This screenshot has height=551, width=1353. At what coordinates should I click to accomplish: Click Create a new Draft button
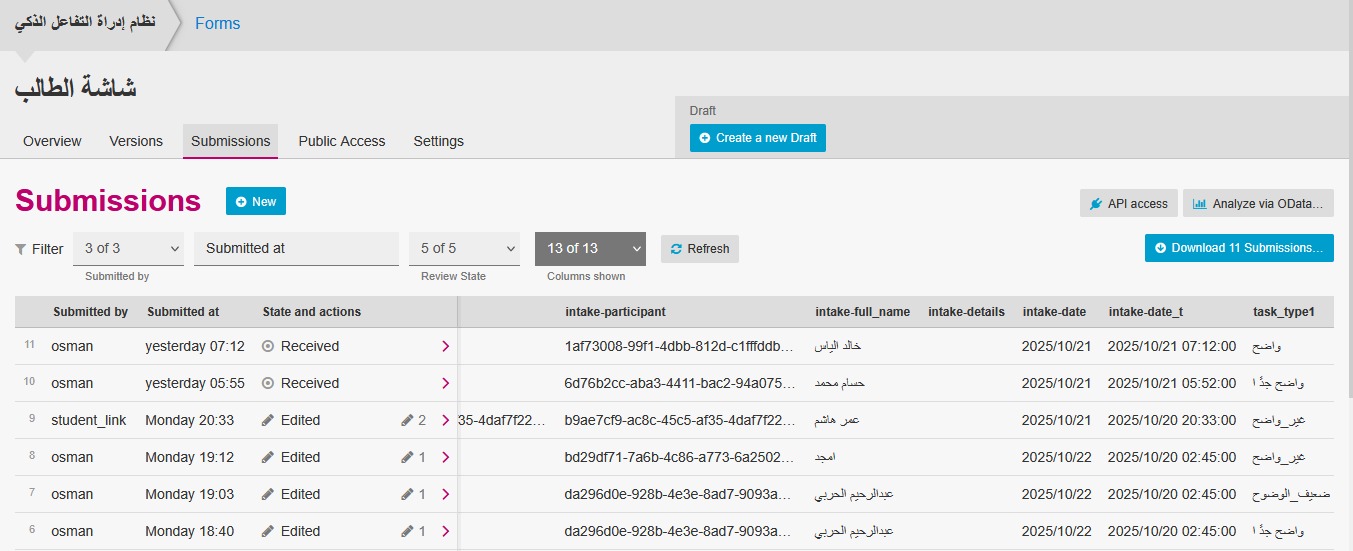click(758, 138)
